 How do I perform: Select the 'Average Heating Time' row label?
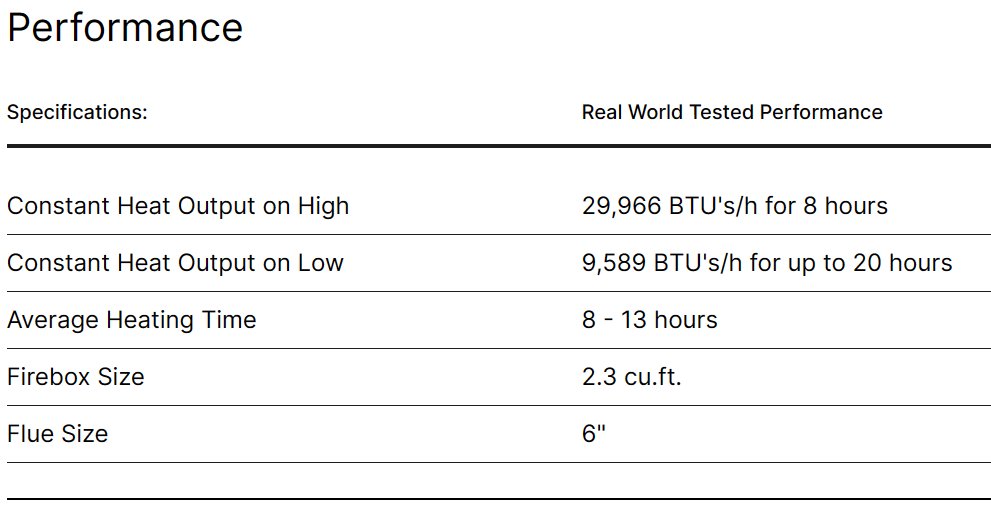[x=132, y=320]
